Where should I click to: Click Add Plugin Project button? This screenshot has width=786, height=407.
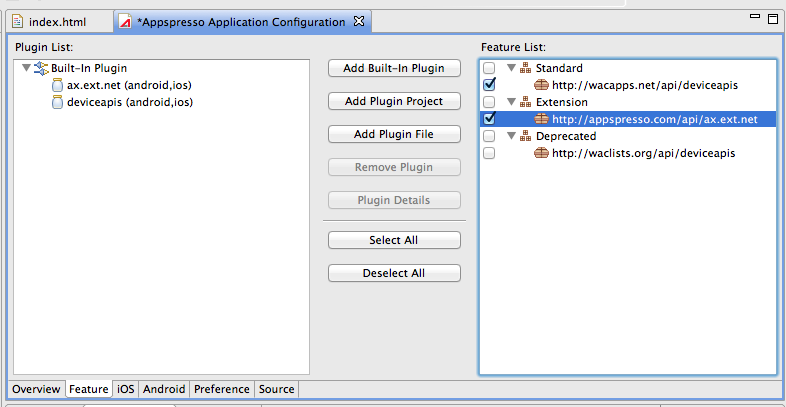pyautogui.click(x=394, y=101)
